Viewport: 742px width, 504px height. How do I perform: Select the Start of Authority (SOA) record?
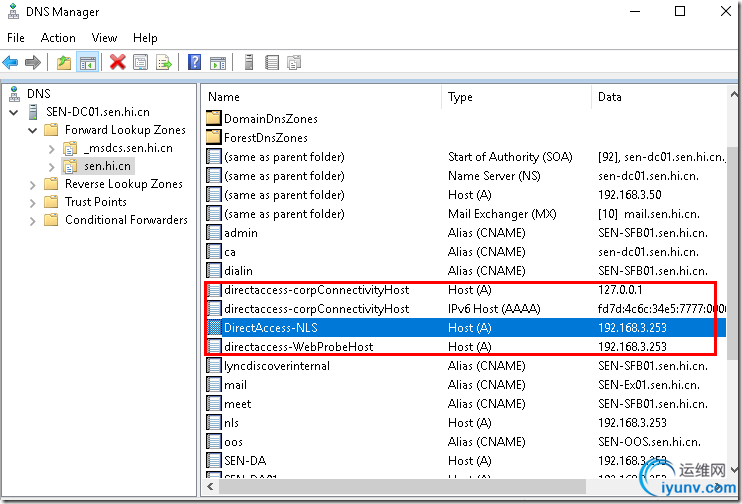[466, 157]
